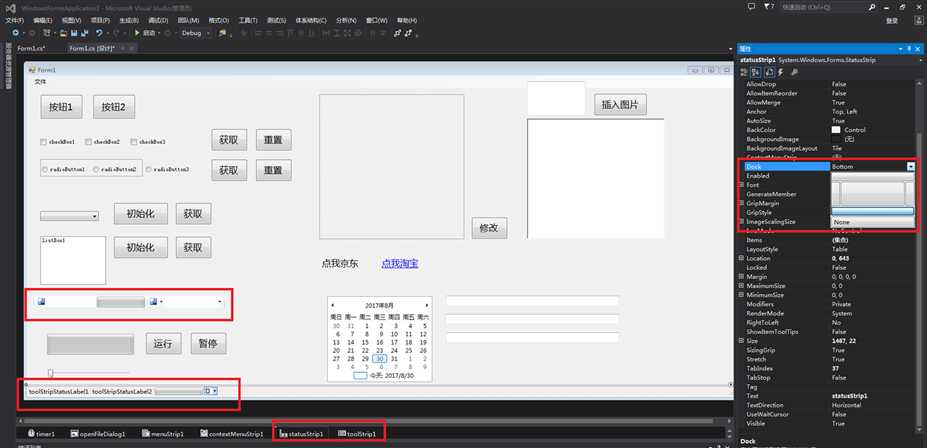Screen dimensions: 927x448
Task: Click the 点我淘宝 link label
Action: pos(400,264)
